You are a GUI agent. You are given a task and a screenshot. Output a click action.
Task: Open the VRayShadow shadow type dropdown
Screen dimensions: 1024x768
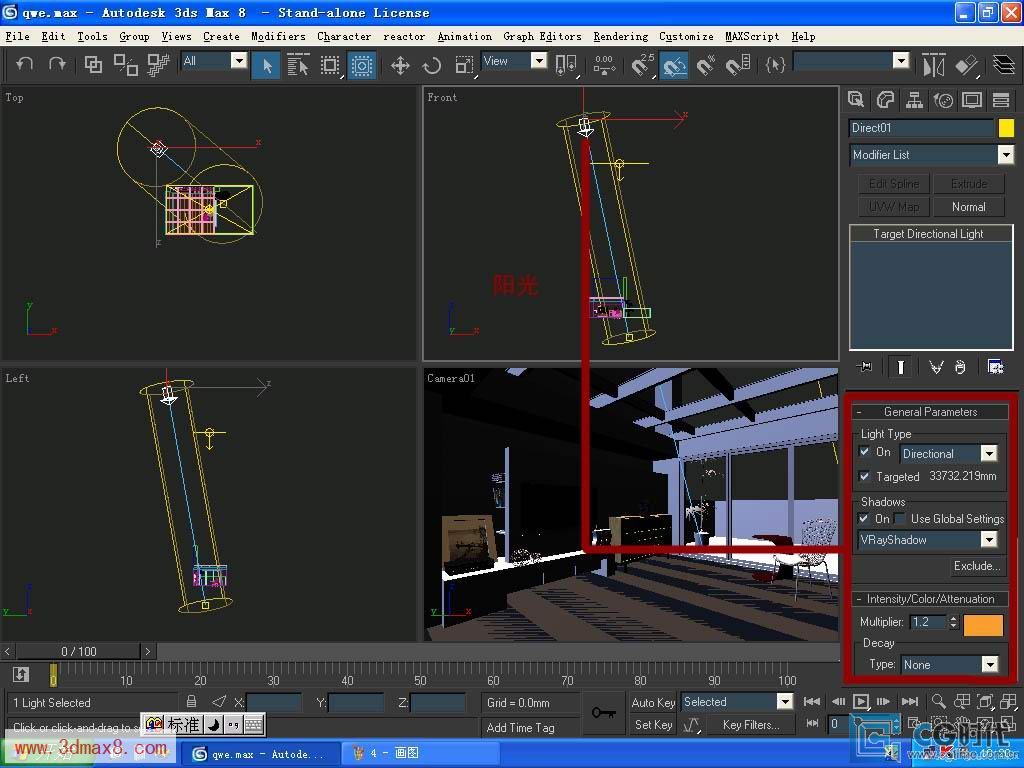pos(928,539)
